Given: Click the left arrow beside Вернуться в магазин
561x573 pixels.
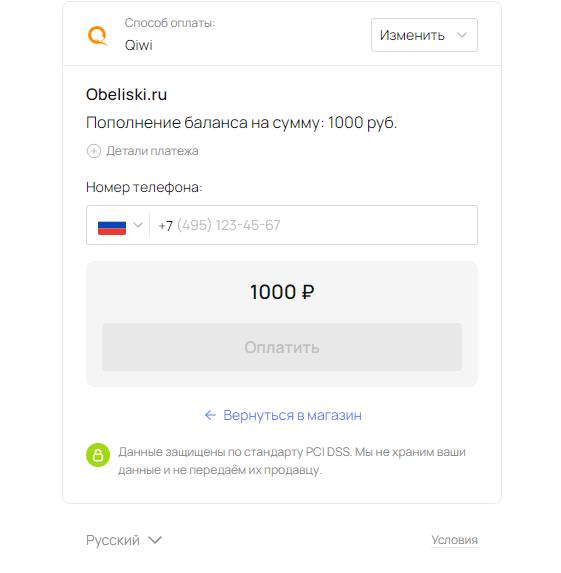Looking at the screenshot, I should click(210, 415).
